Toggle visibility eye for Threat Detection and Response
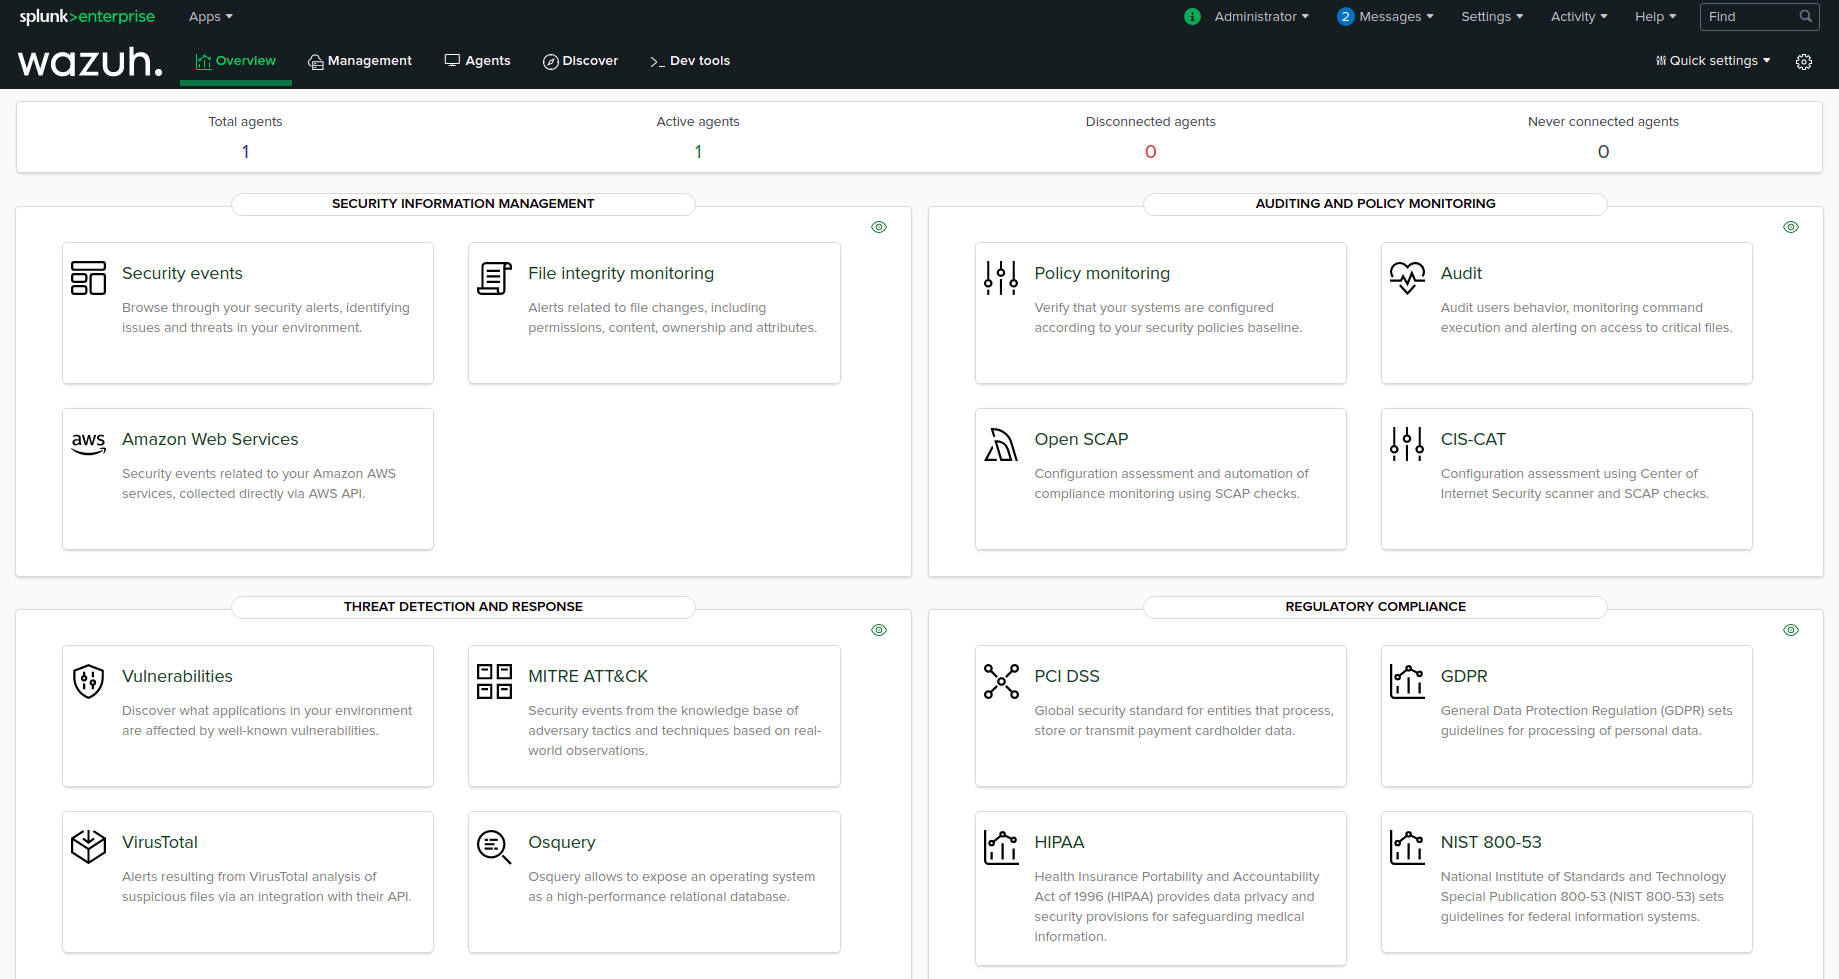Viewport: 1839px width, 979px height. tap(879, 630)
